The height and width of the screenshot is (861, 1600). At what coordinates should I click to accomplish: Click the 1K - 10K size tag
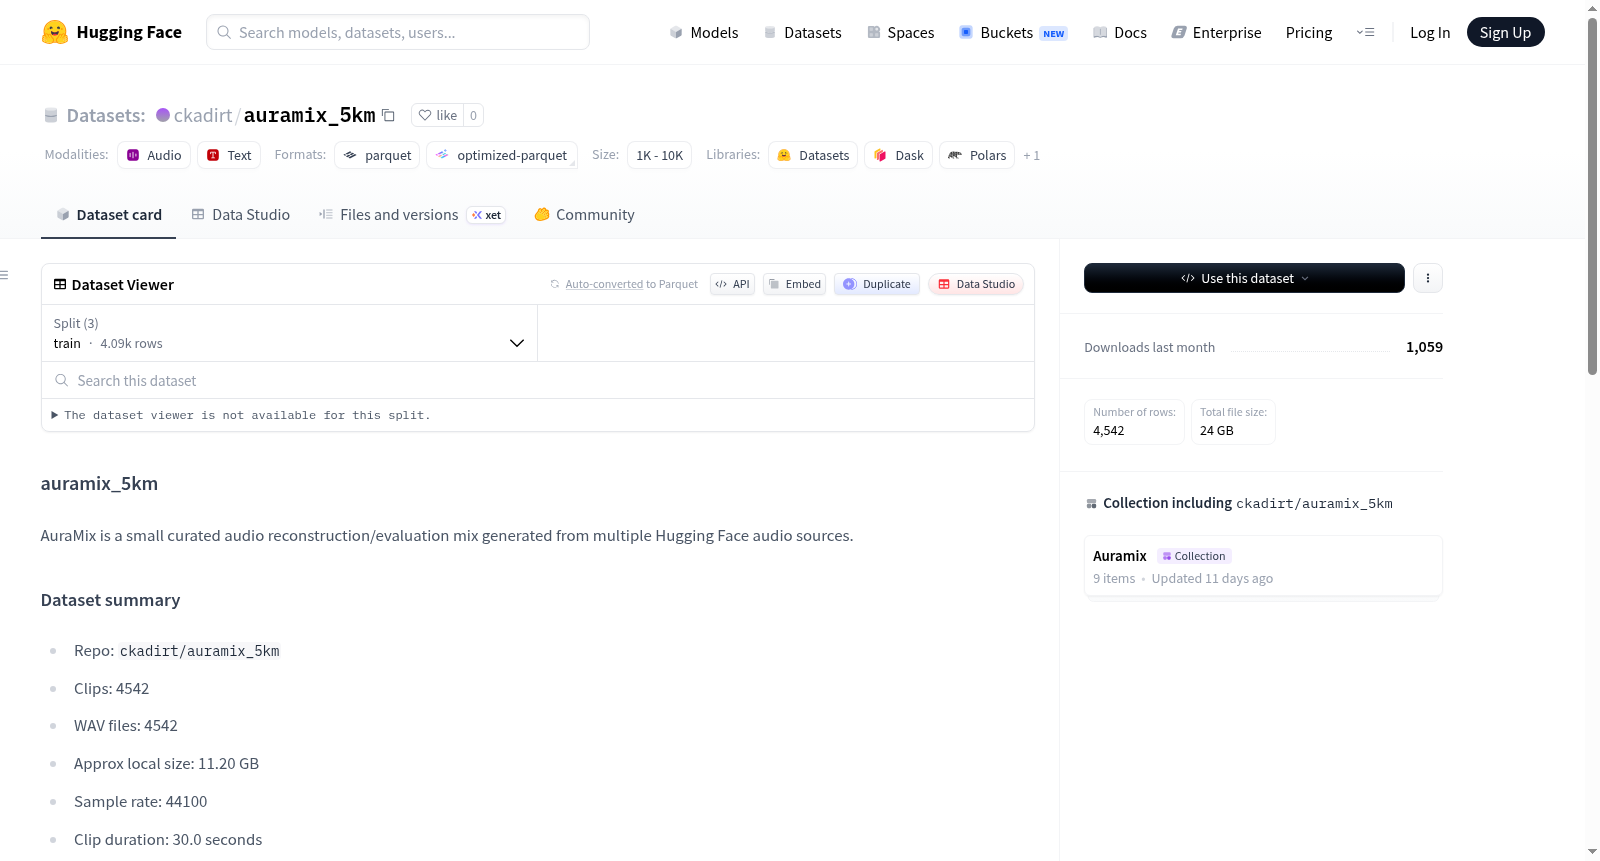660,155
